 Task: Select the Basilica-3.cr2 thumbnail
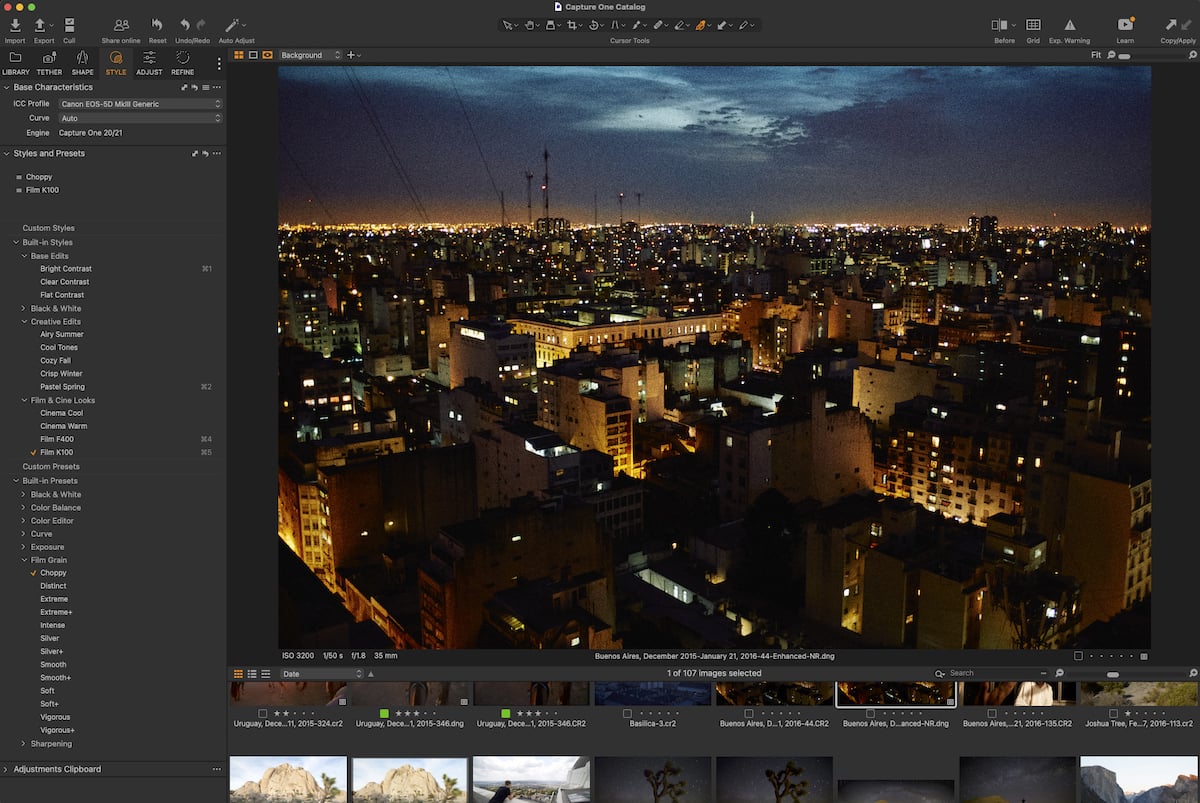[x=652, y=692]
